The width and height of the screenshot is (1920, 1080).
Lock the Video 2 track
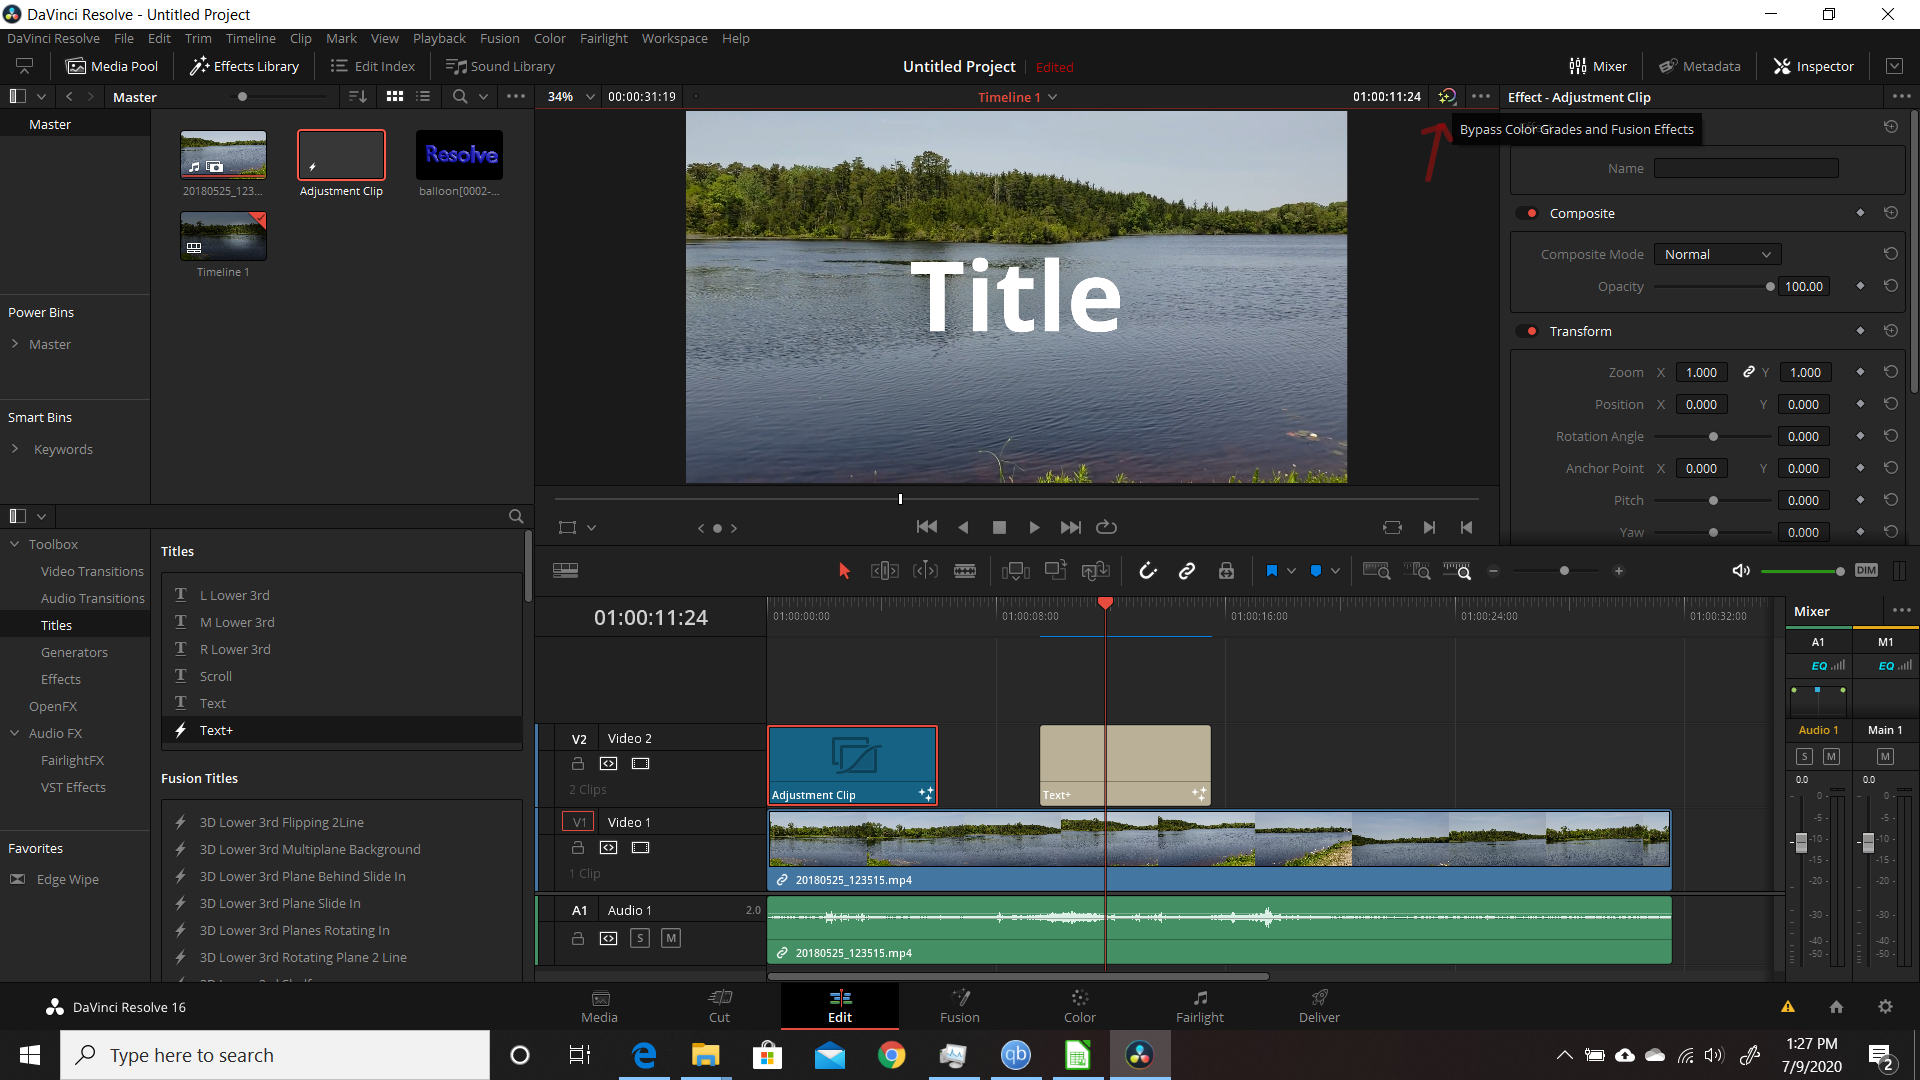pyautogui.click(x=577, y=763)
